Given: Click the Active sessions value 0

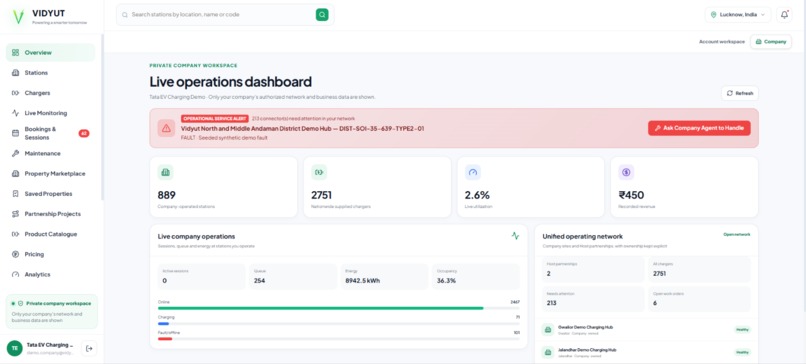Looking at the screenshot, I should click(164, 281).
